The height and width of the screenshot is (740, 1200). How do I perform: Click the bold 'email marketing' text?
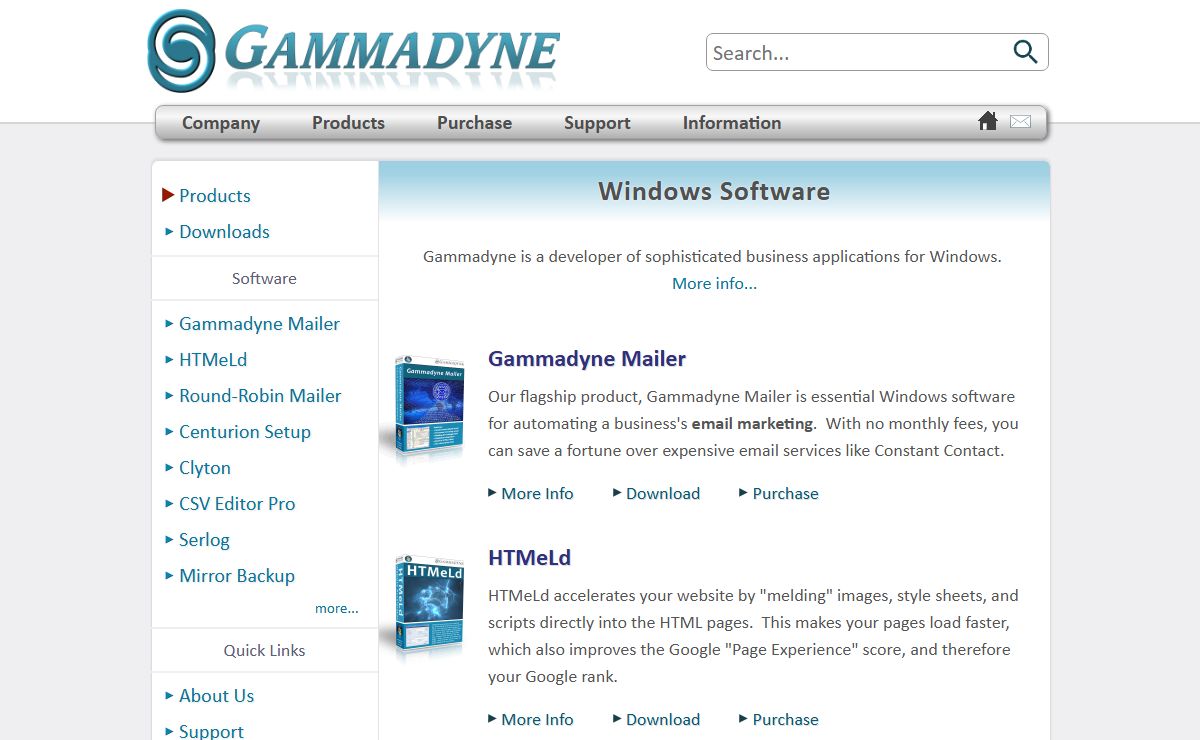click(x=752, y=424)
